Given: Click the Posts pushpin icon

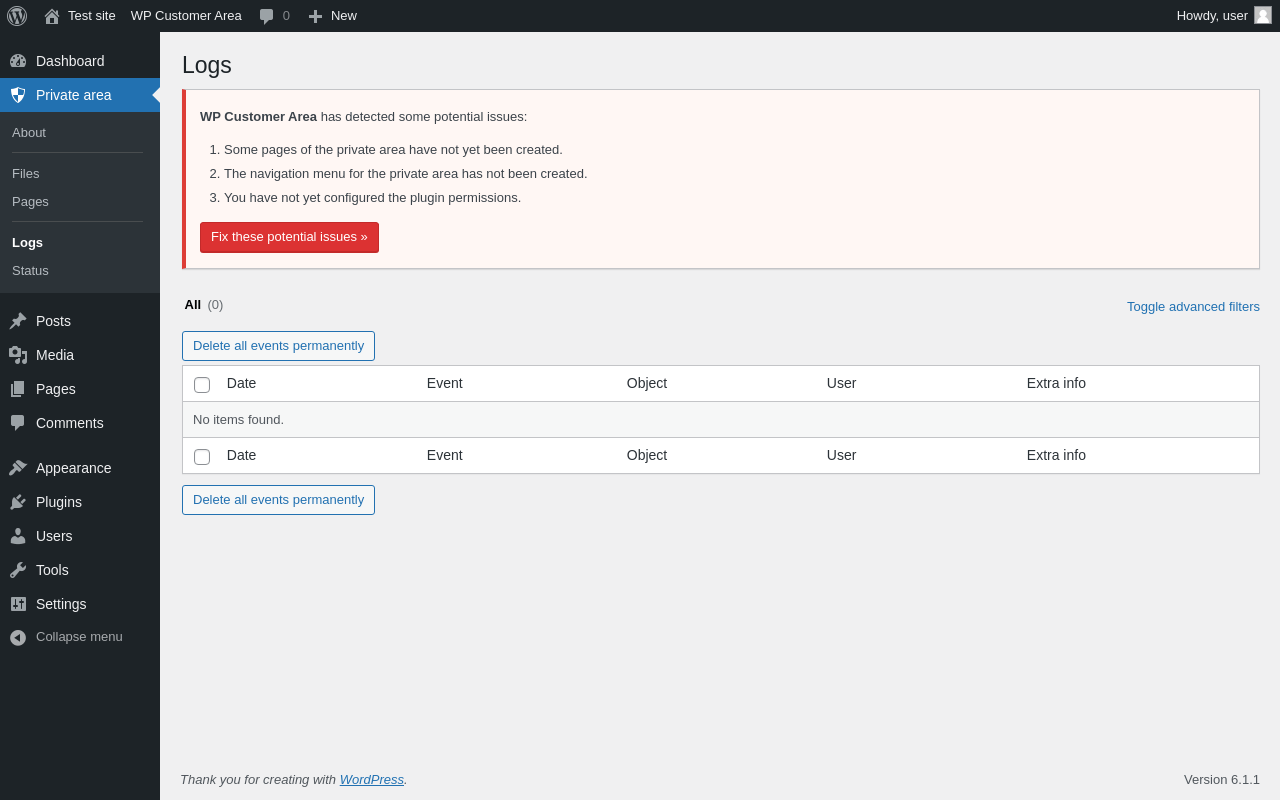Looking at the screenshot, I should 18,321.
